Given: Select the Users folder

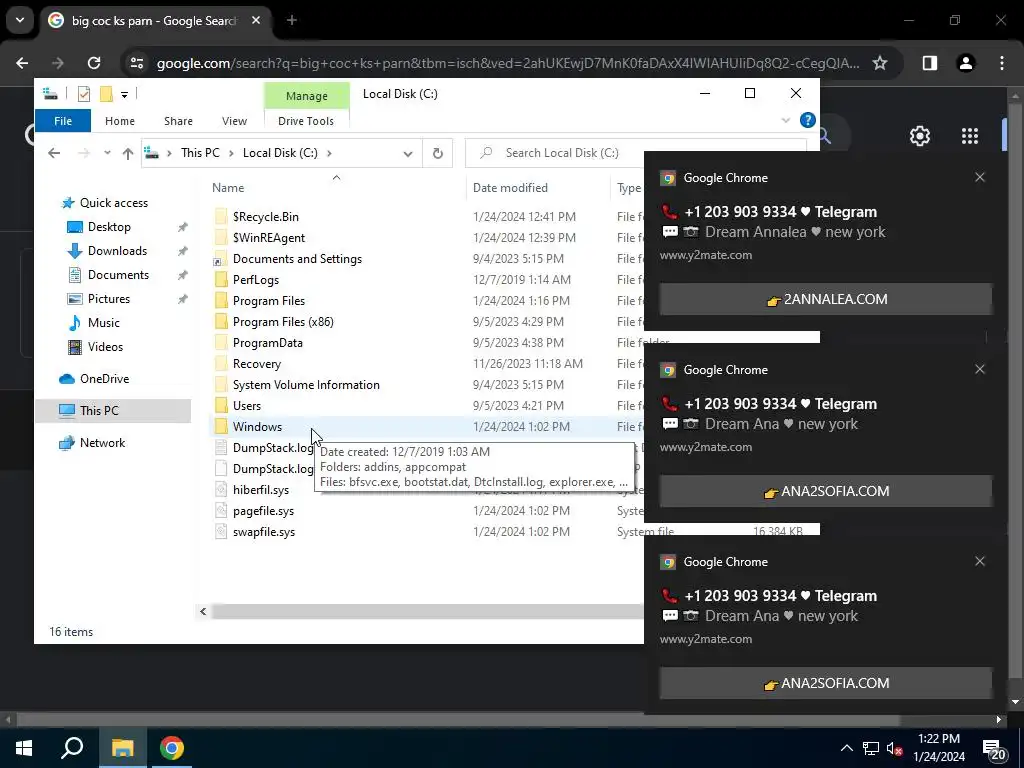Looking at the screenshot, I should pyautogui.click(x=246, y=406).
